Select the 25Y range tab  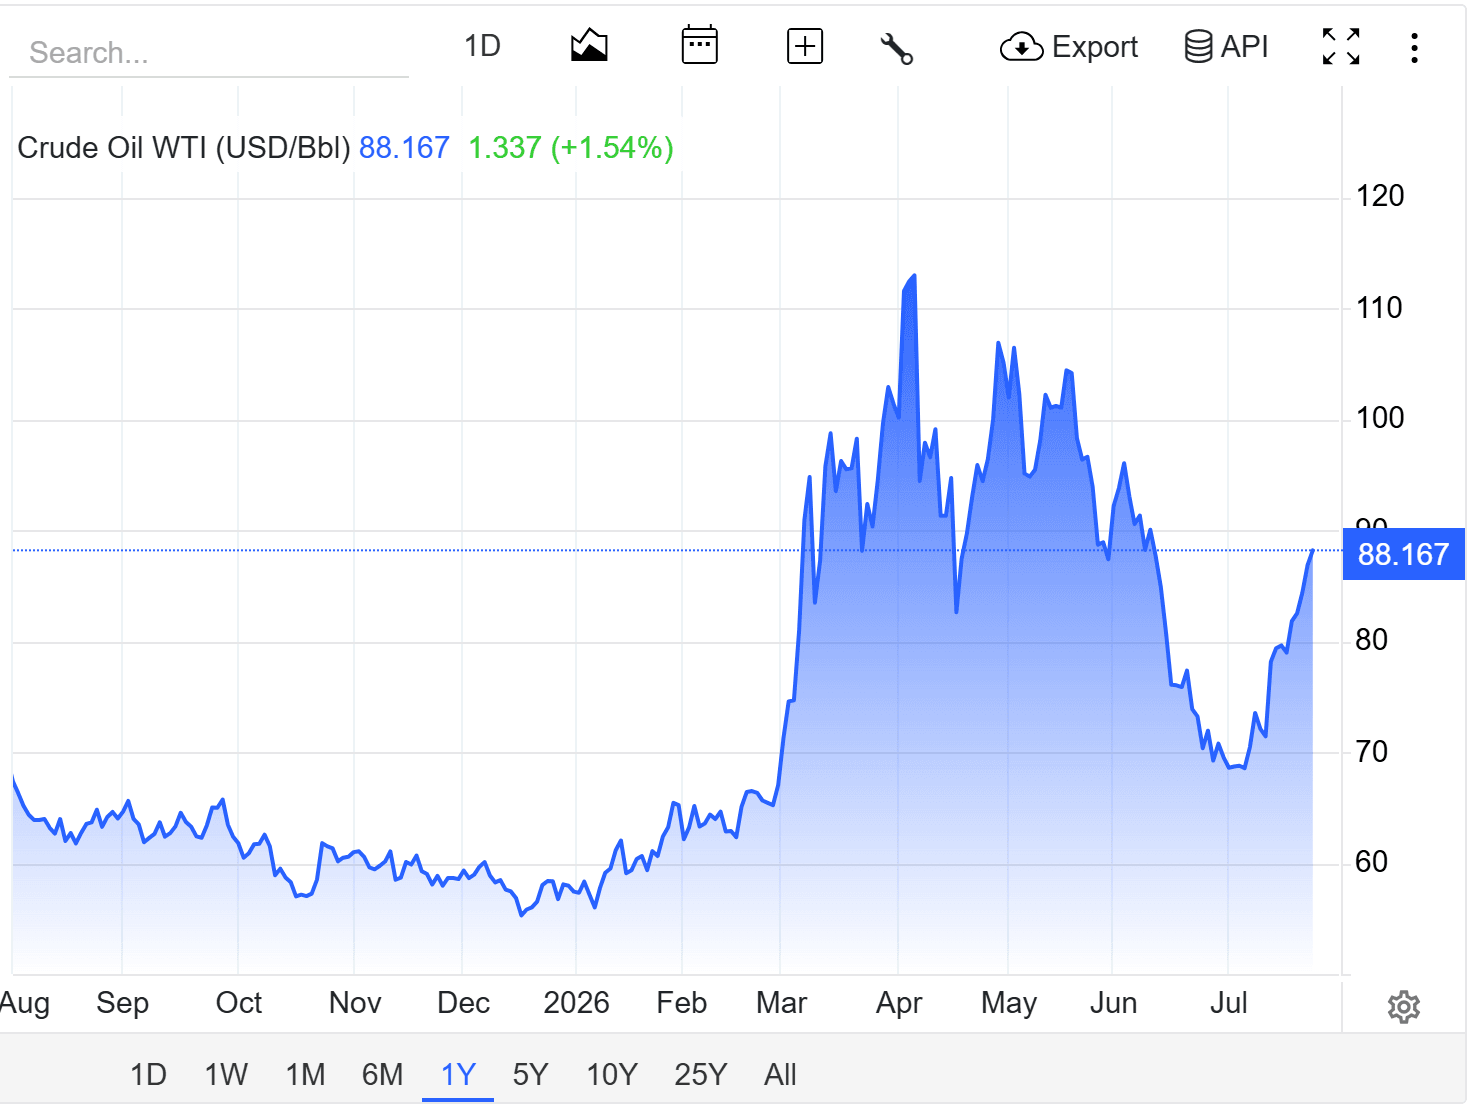(x=700, y=1074)
